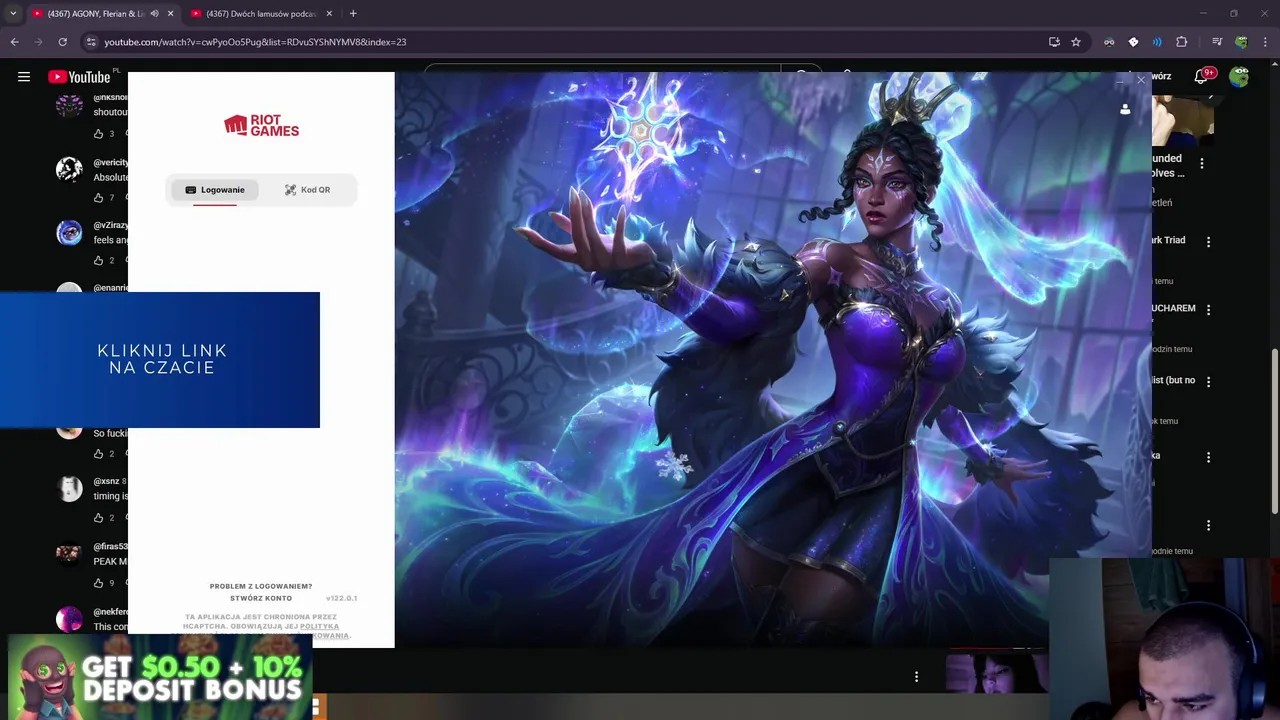Open the YouTube account avatar menu
The height and width of the screenshot is (720, 1280).
tap(1239, 77)
